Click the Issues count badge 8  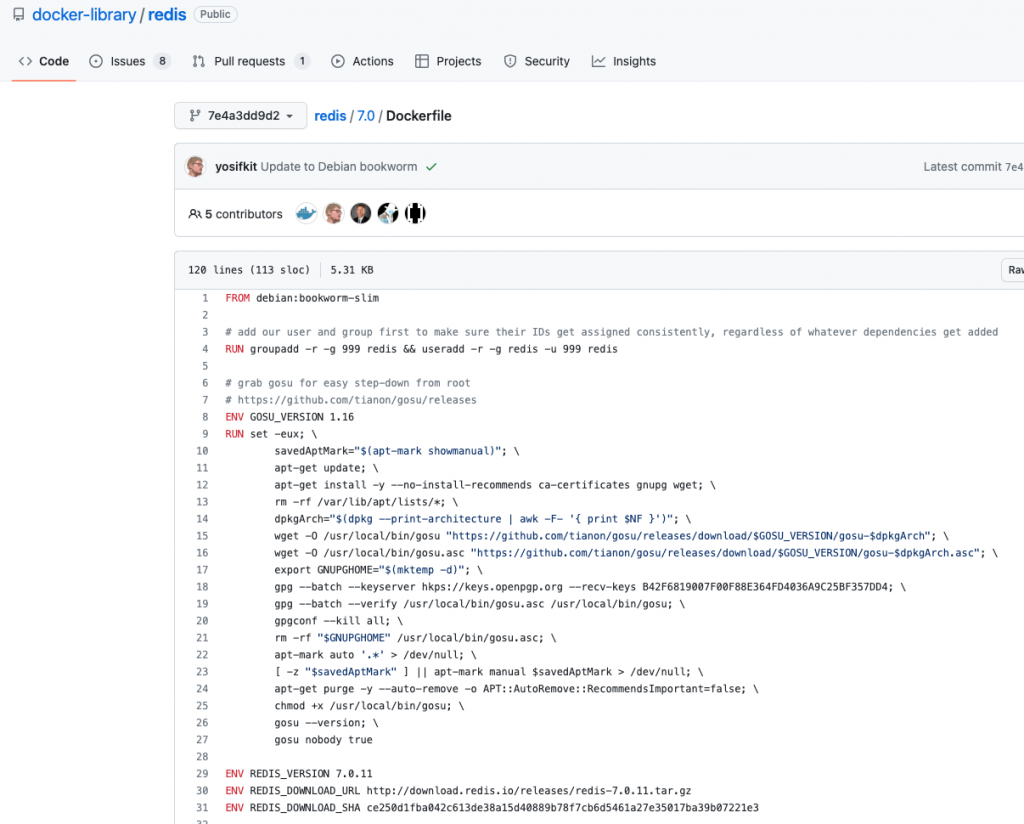[x=162, y=61]
